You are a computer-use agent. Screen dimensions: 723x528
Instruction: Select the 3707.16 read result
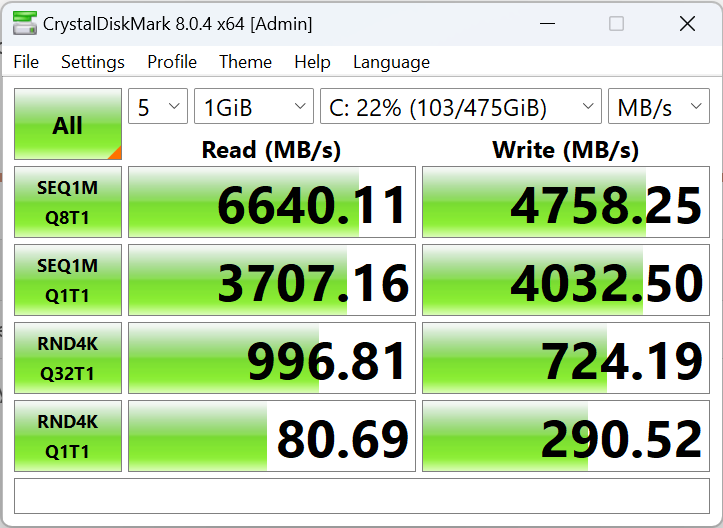(272, 280)
